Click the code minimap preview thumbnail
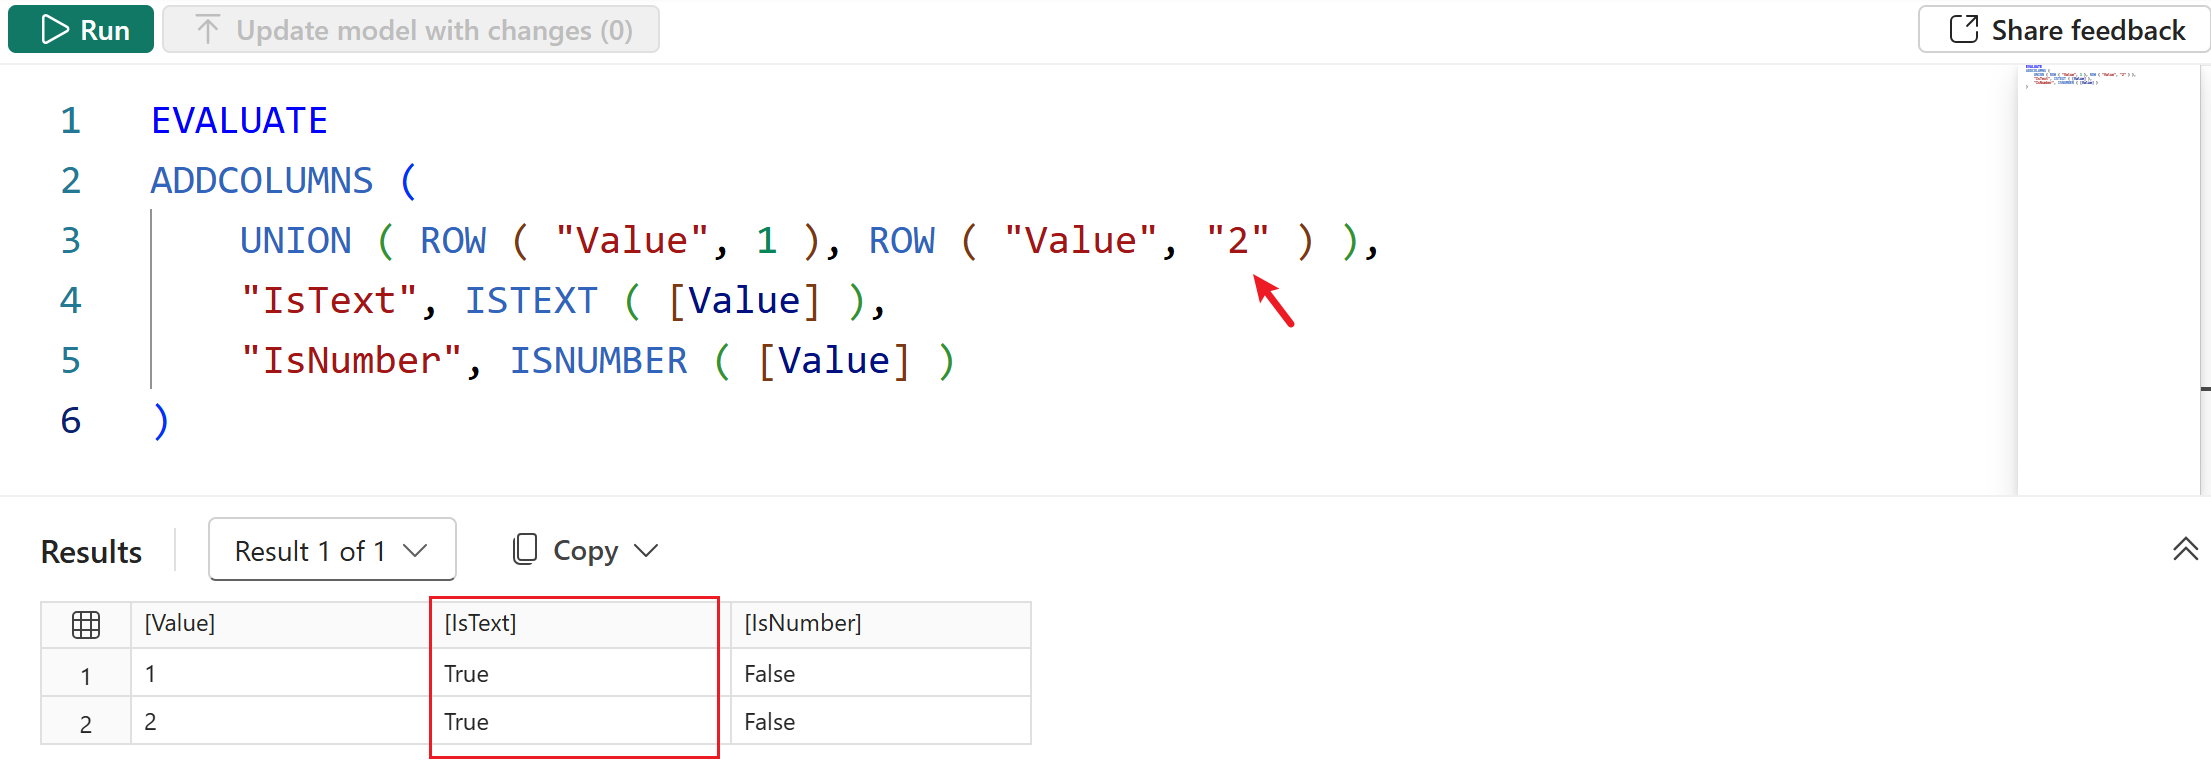Screen dimensions: 2211x766 pyautogui.click(x=2080, y=77)
